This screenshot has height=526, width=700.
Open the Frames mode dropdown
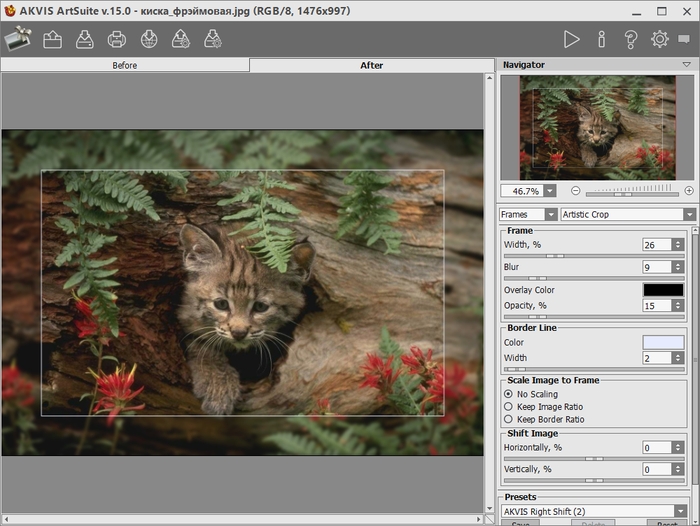pyautogui.click(x=551, y=215)
